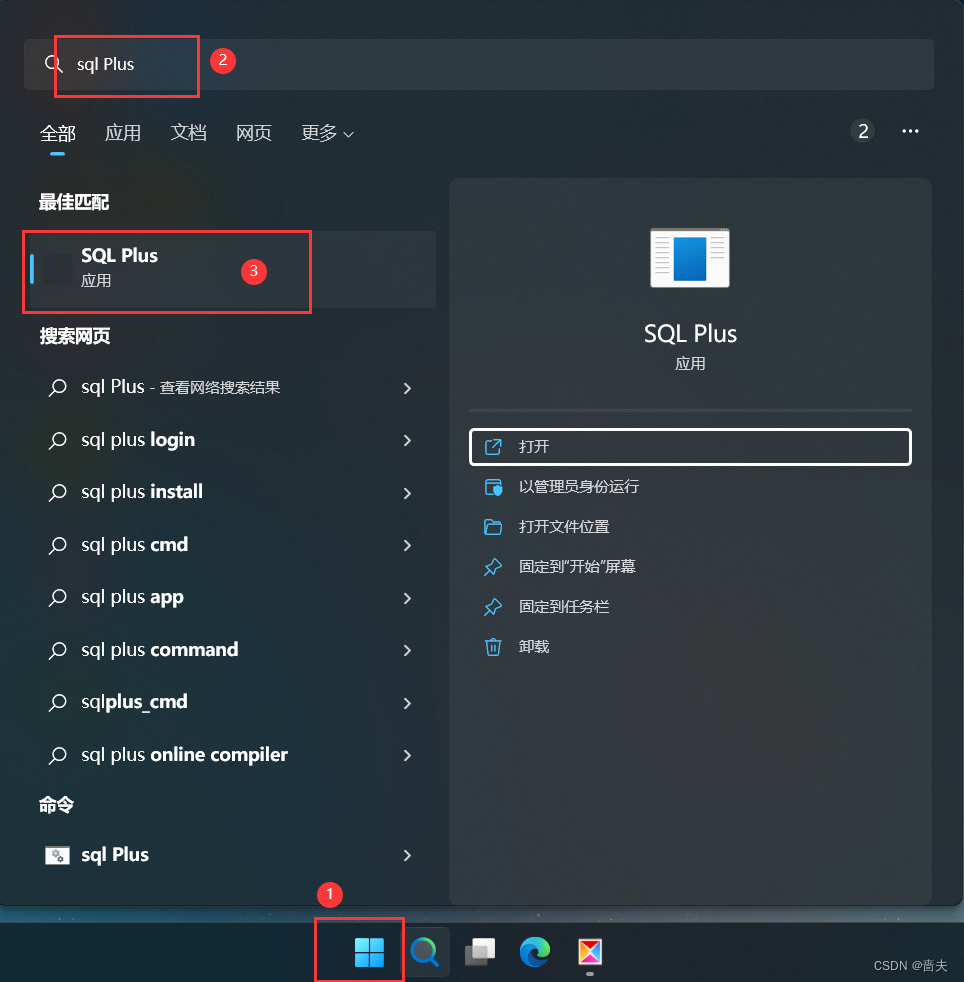964x982 pixels.
Task: Expand arrow for sqlplus_cmd suggestion
Action: tap(407, 703)
